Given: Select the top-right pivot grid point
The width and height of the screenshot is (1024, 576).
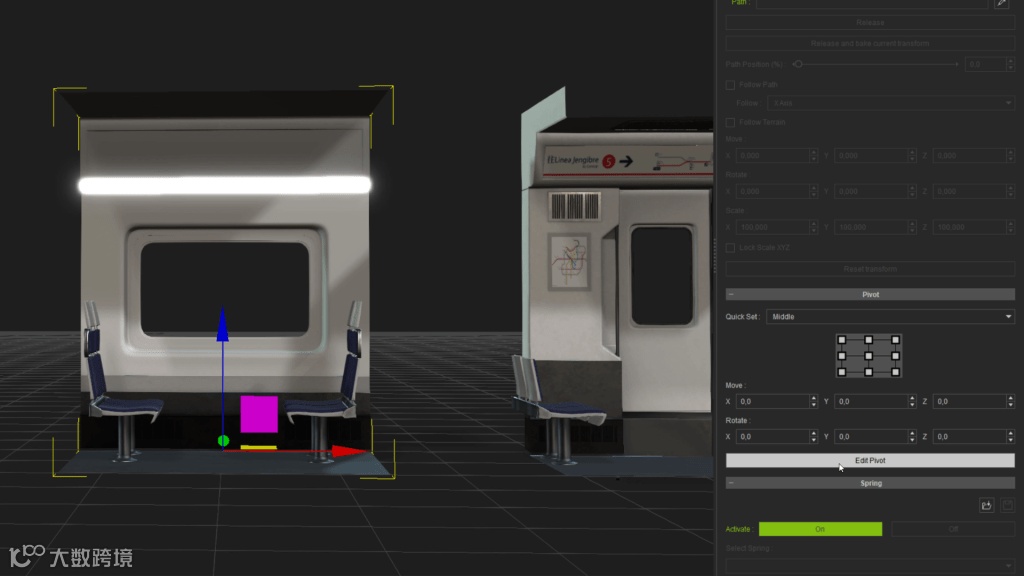Looking at the screenshot, I should (895, 340).
